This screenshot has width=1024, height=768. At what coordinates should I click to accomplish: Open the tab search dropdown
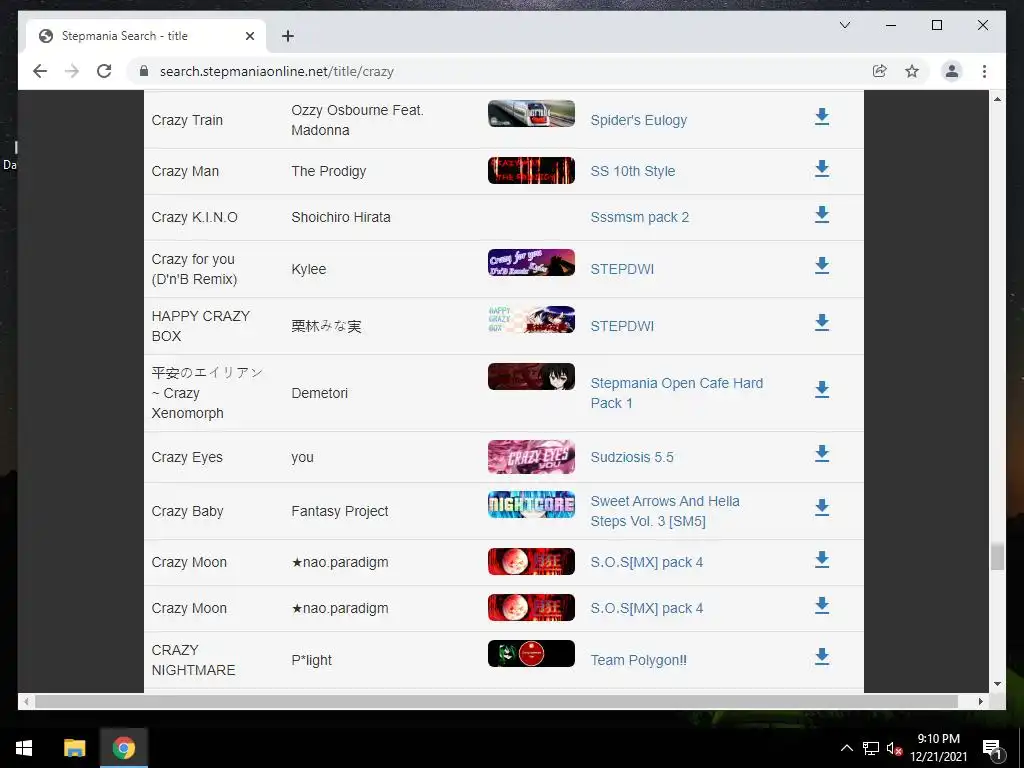(844, 25)
